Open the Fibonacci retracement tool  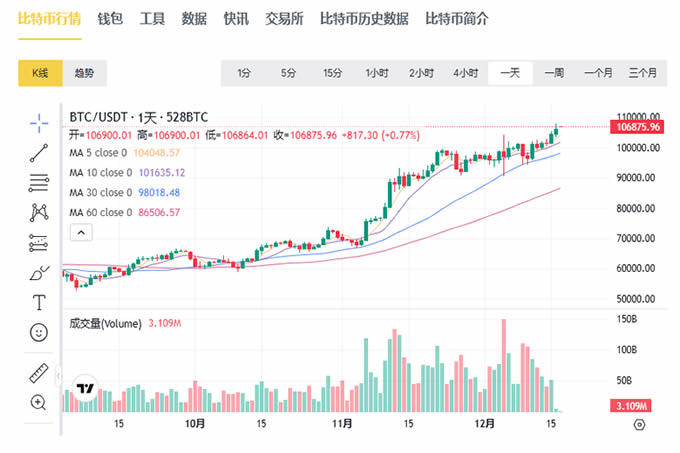(39, 182)
